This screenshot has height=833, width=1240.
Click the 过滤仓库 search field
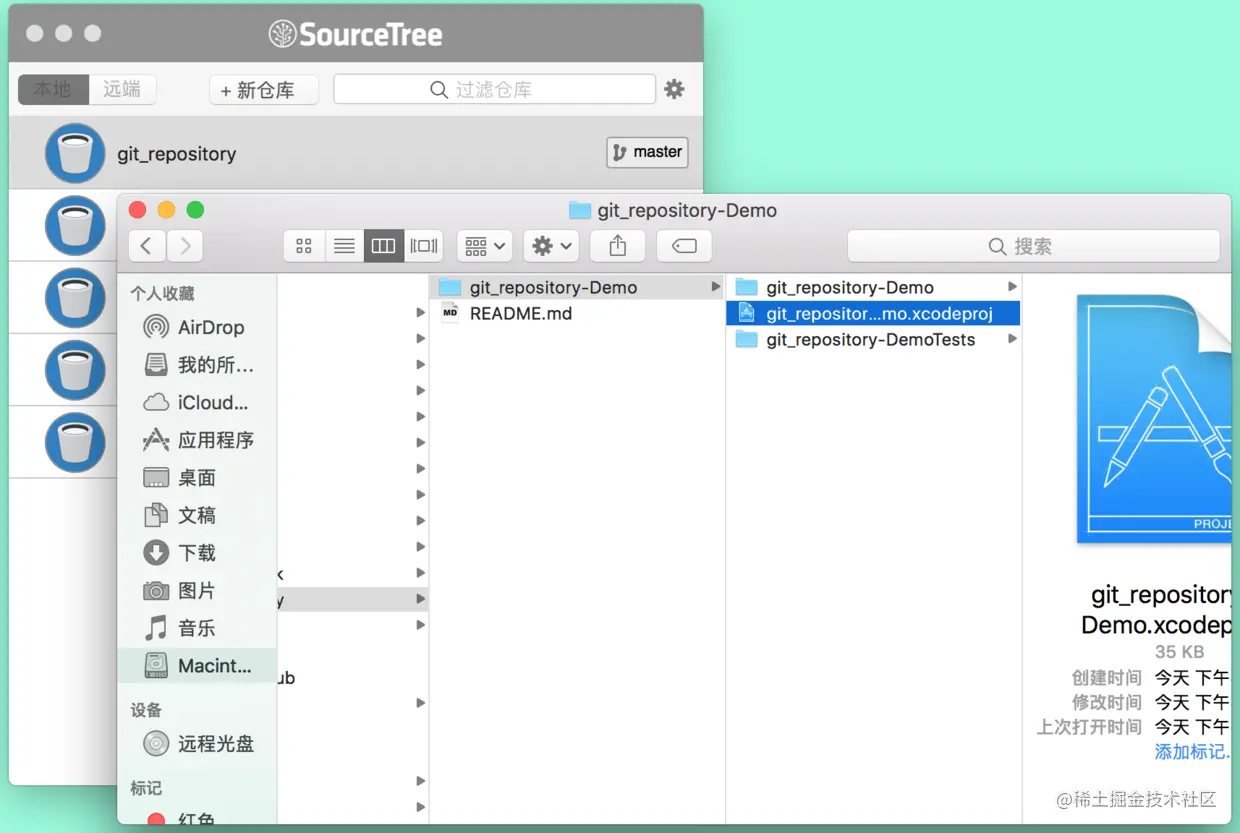493,89
